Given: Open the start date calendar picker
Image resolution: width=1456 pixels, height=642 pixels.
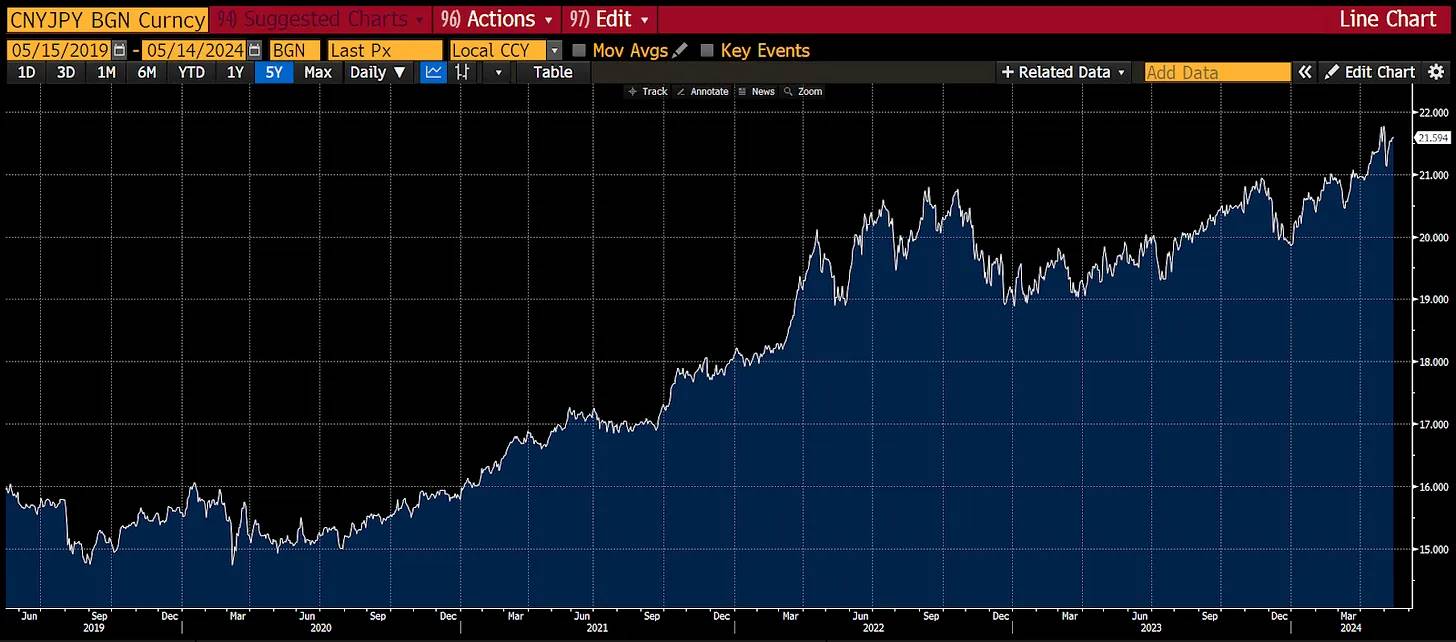Looking at the screenshot, I should click(120, 50).
